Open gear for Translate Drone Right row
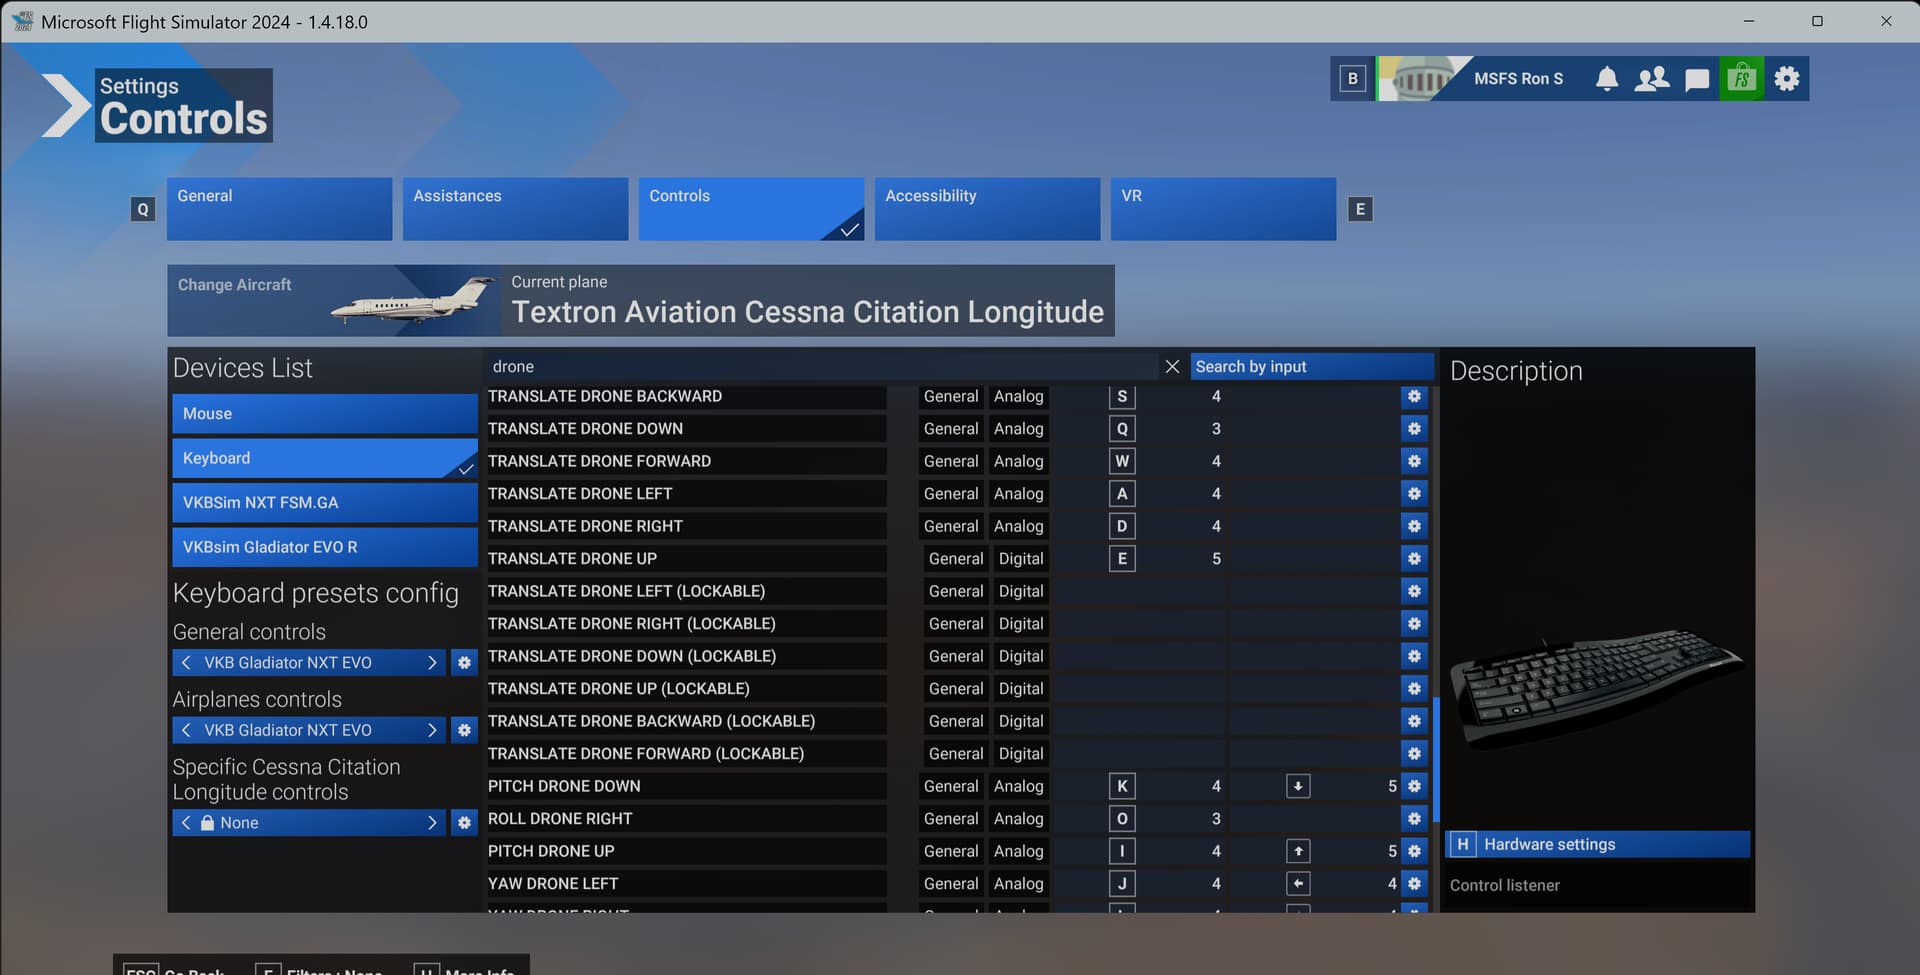Viewport: 1920px width, 975px height. (x=1414, y=526)
